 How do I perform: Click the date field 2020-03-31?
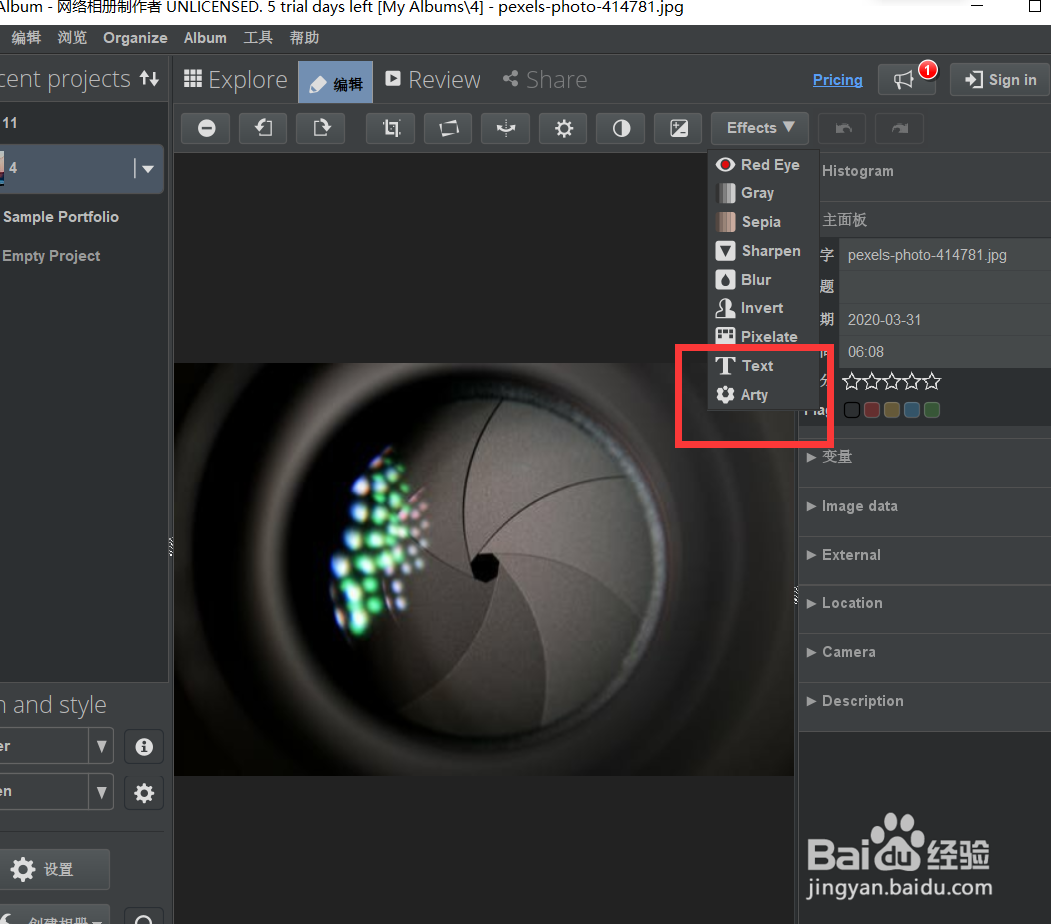pos(945,320)
